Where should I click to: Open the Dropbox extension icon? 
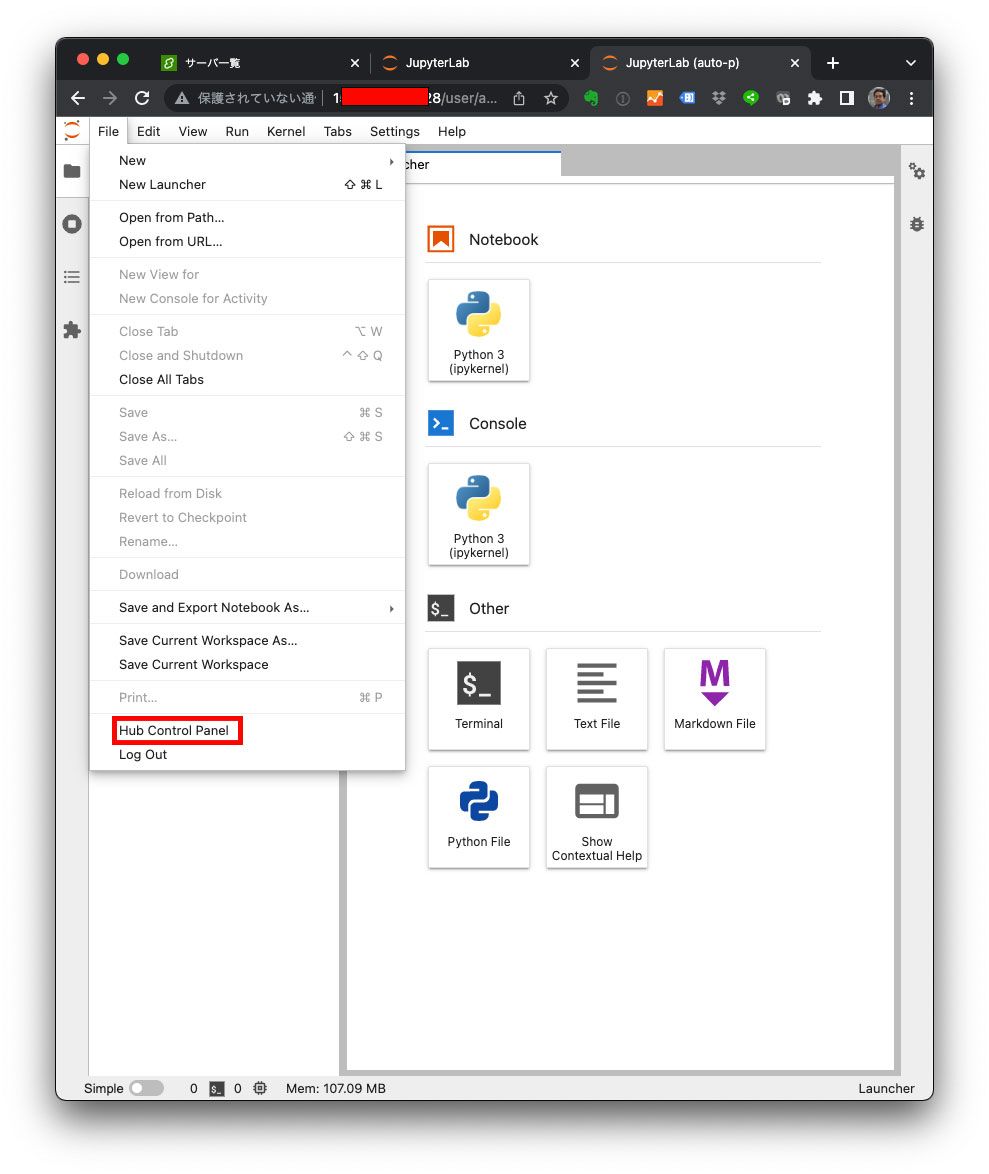click(x=719, y=98)
